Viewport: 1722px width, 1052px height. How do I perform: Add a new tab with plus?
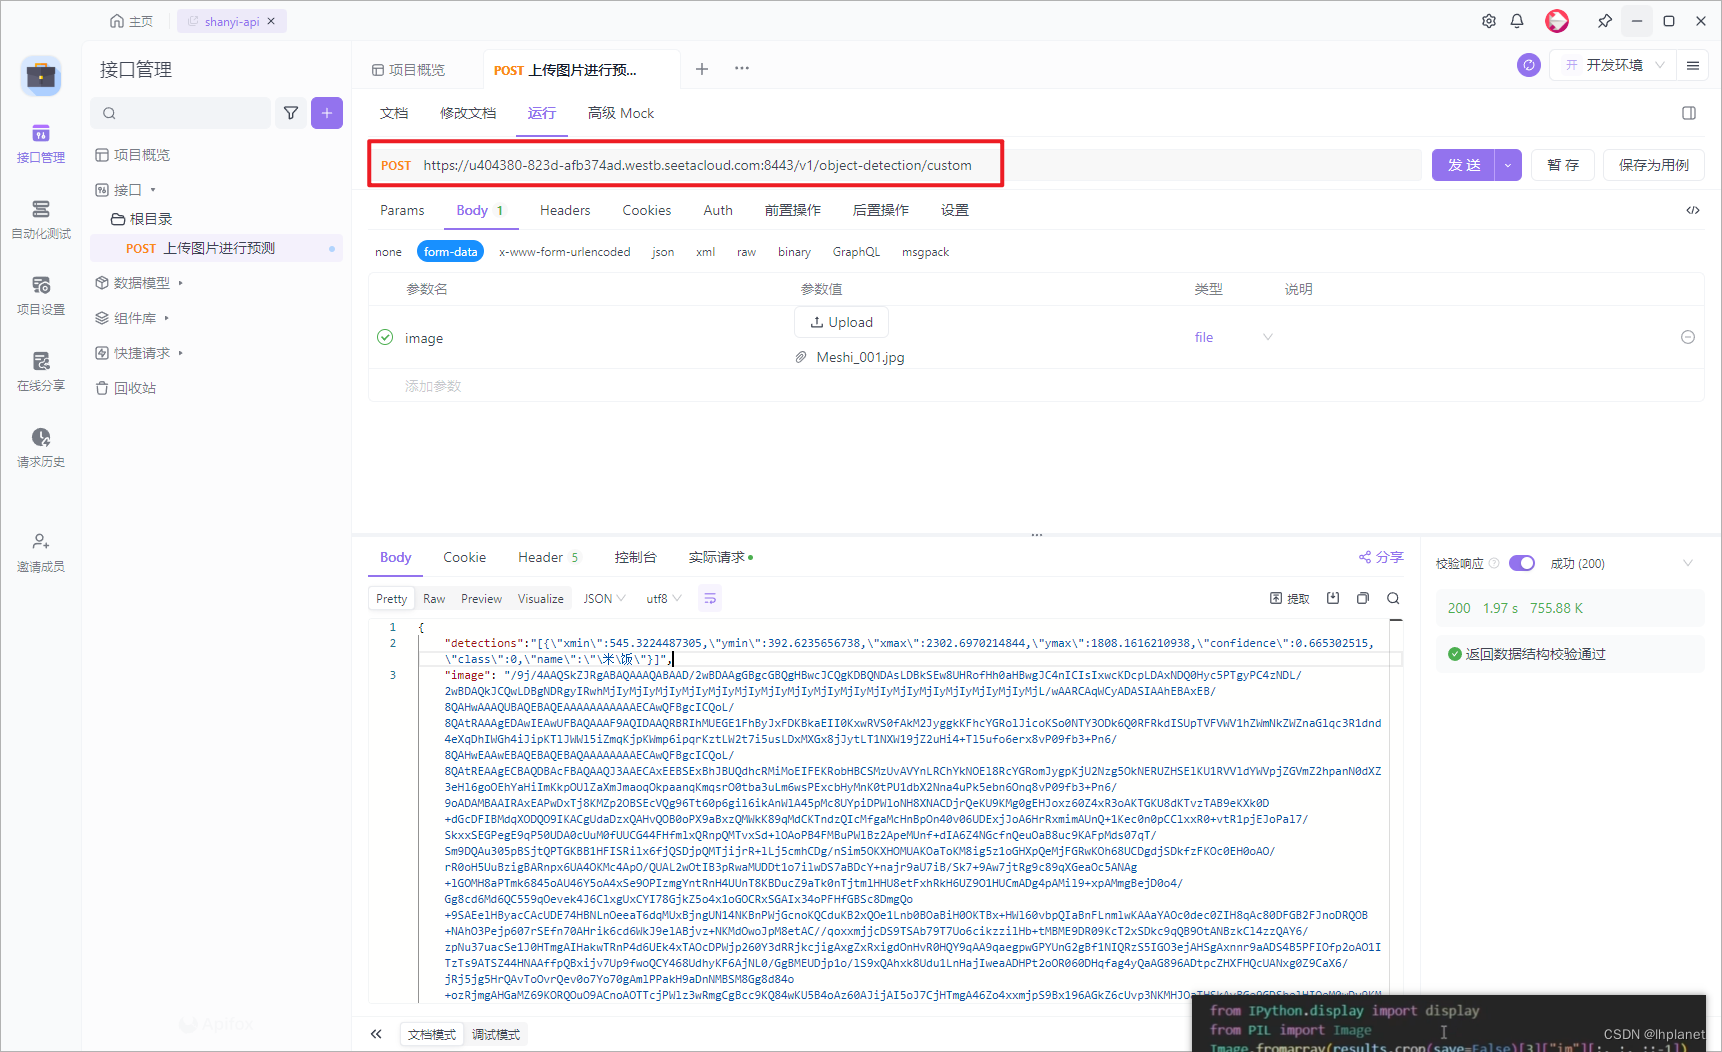[702, 69]
